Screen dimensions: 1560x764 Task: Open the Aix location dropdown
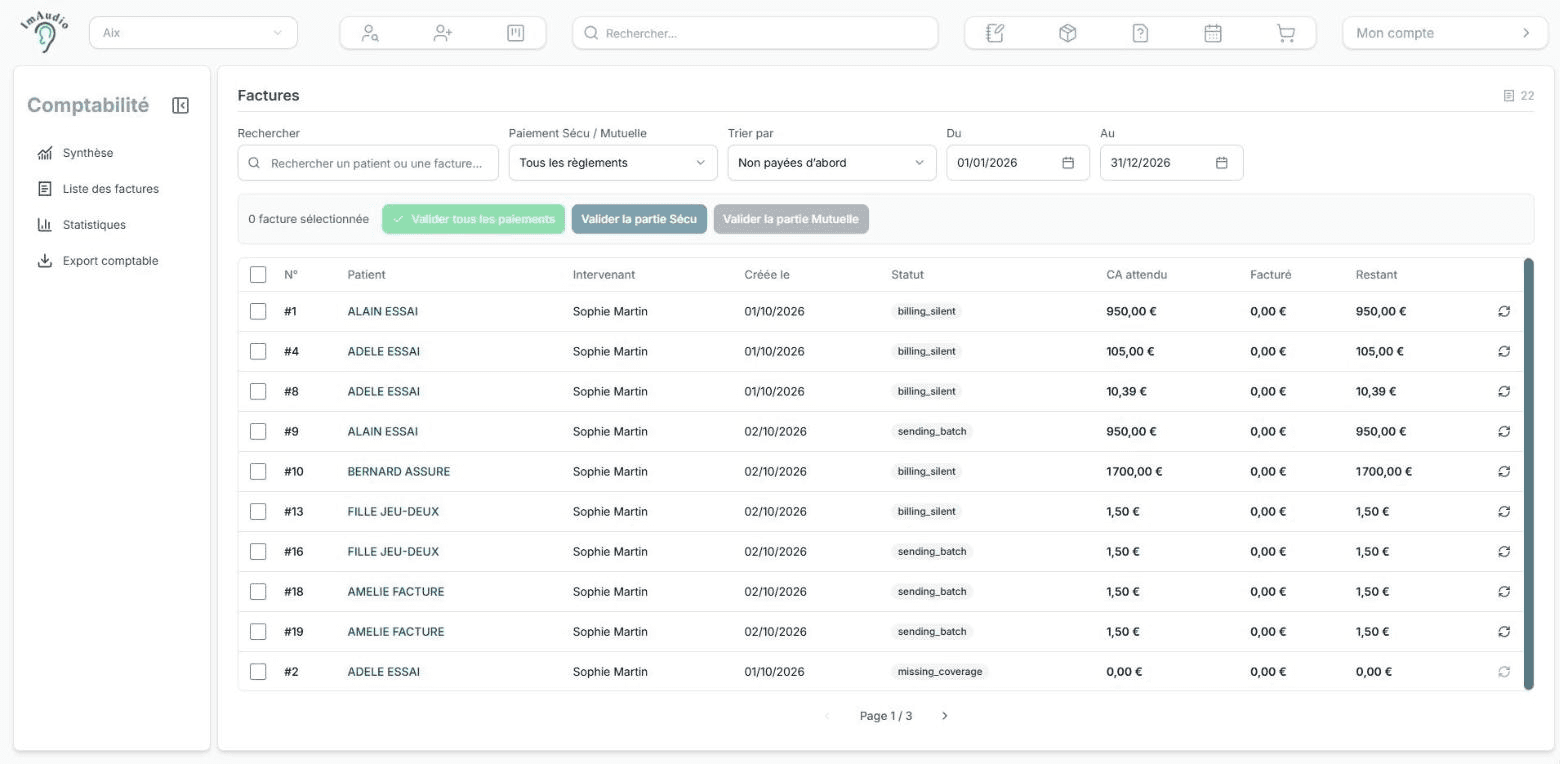[x=193, y=33]
